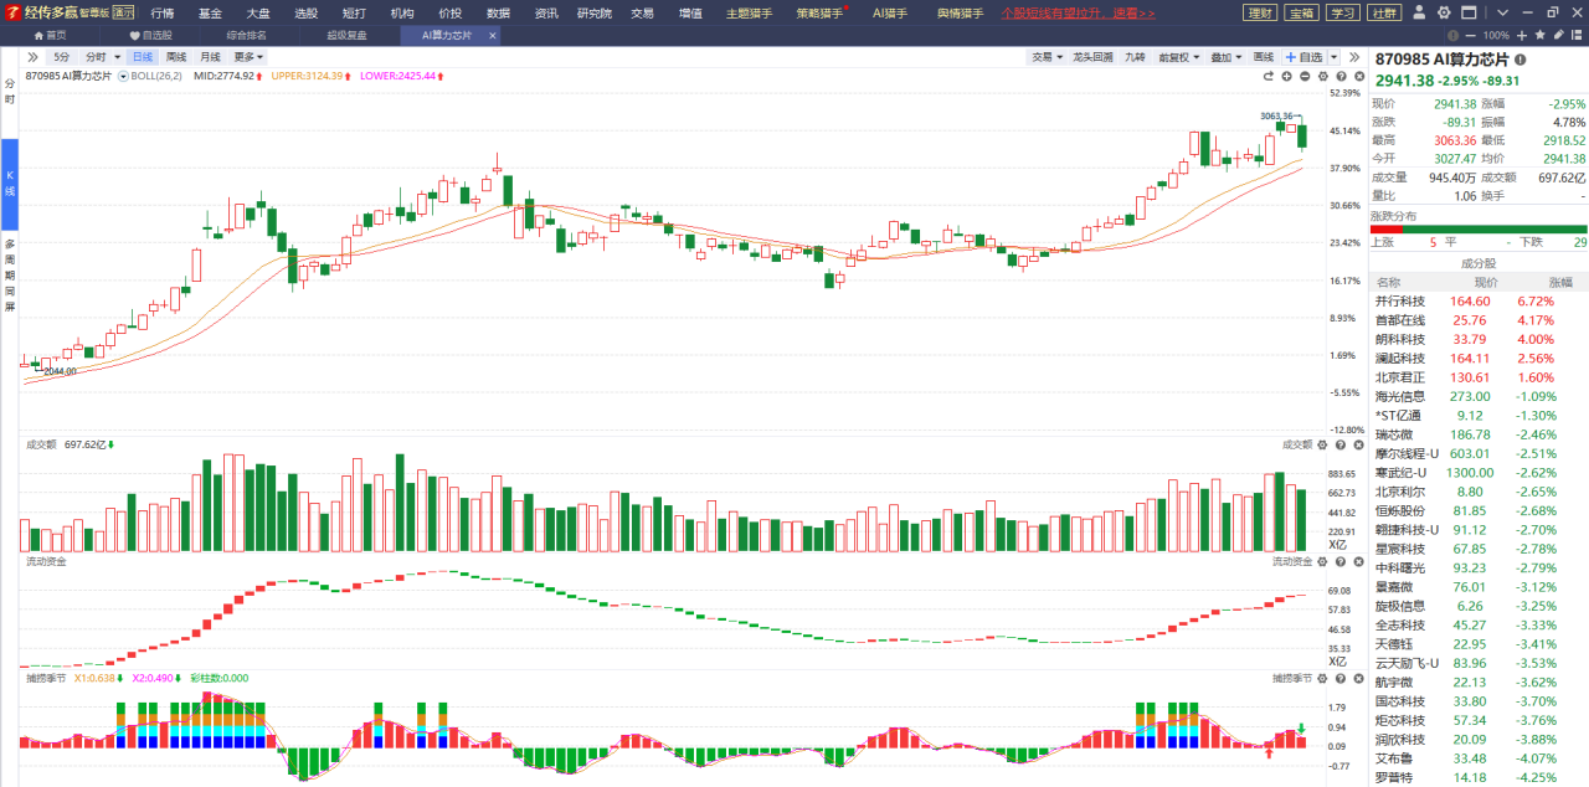Click the info icon next to AI算力芯片 title

1520,60
